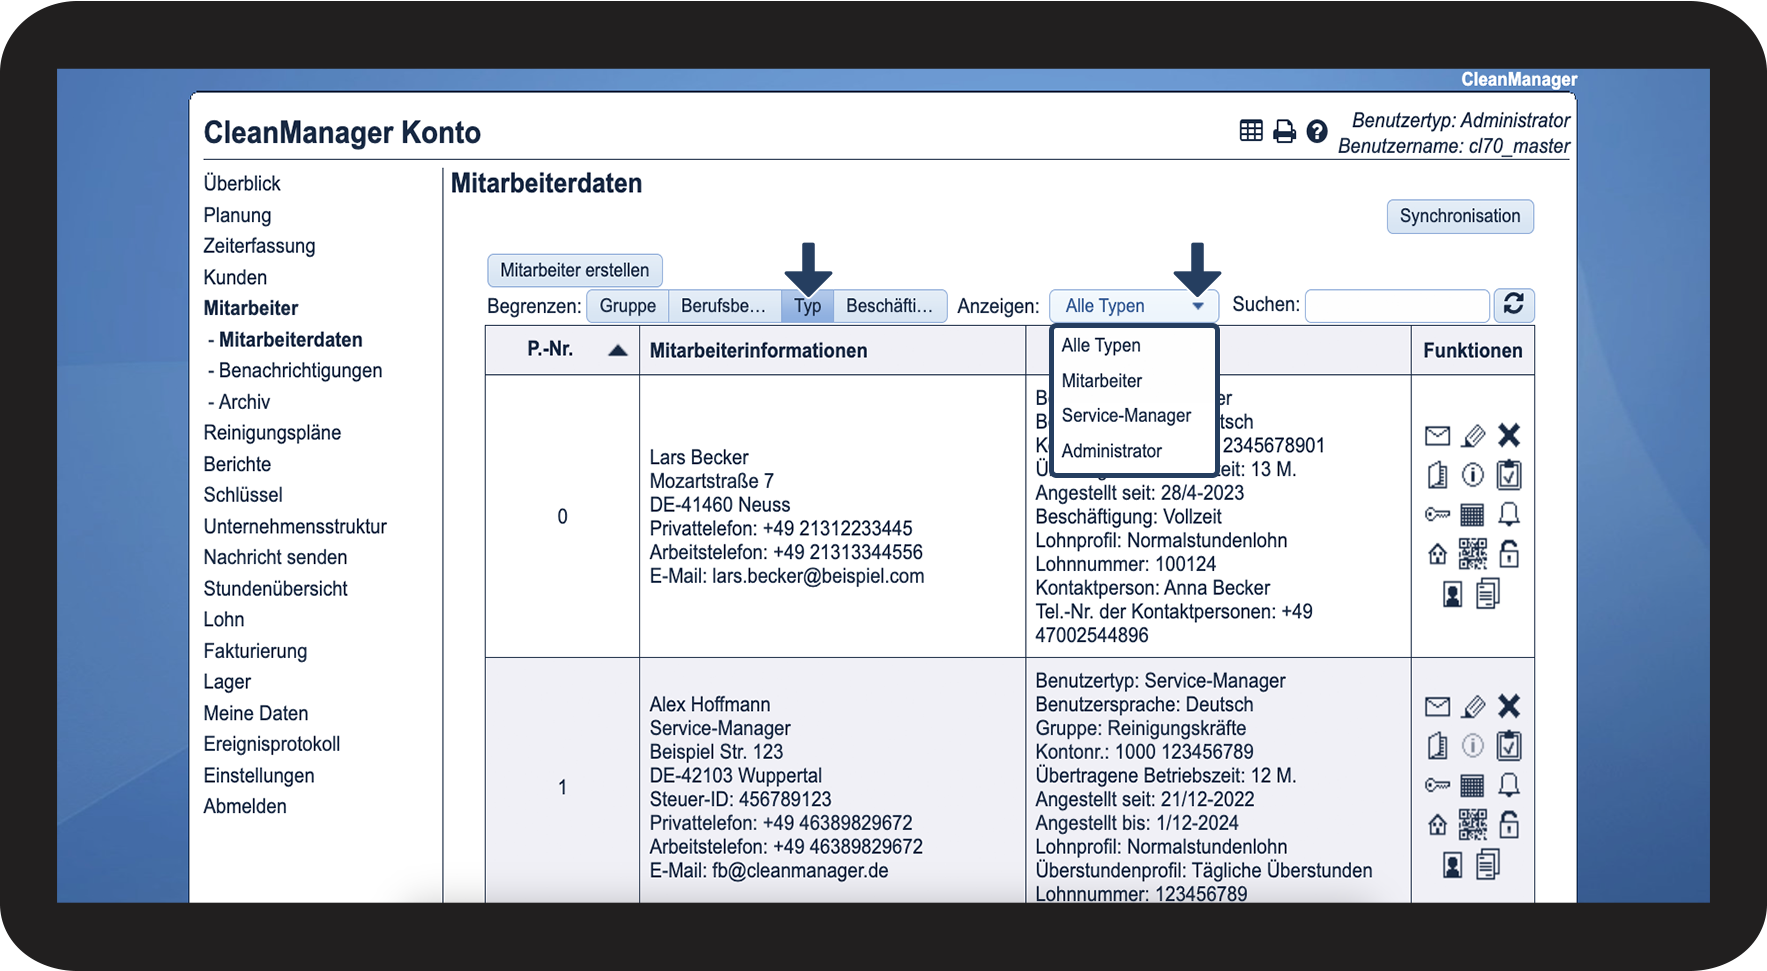Choose Alle Typen in the dropdown list
The image size is (1767, 971).
click(x=1101, y=345)
